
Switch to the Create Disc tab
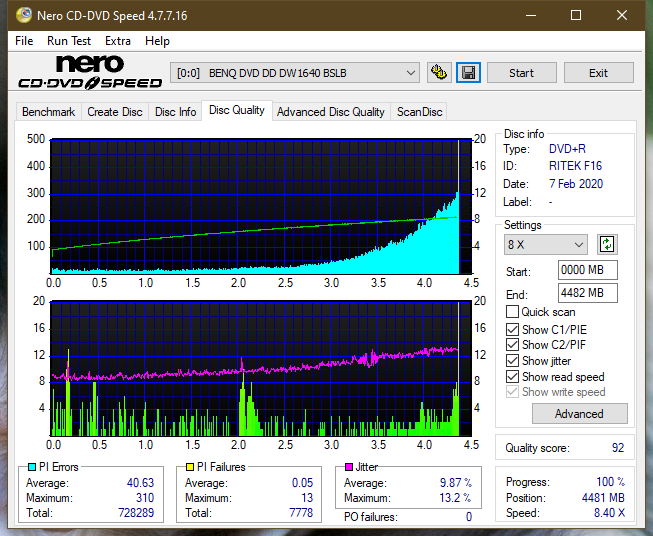[x=115, y=112]
